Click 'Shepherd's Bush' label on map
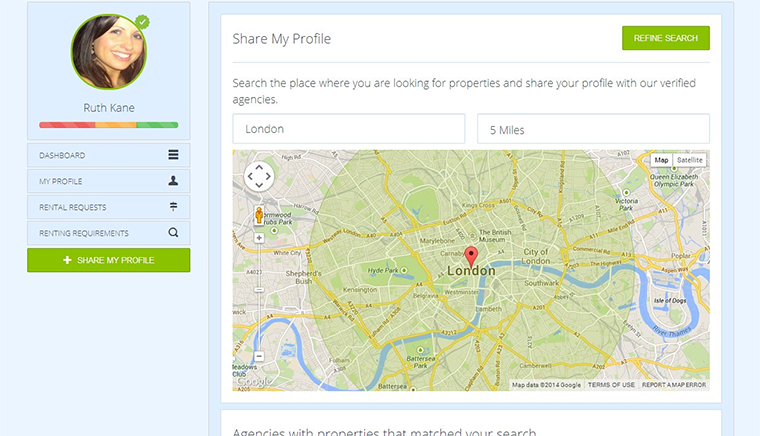This screenshot has width=760, height=436. (303, 277)
